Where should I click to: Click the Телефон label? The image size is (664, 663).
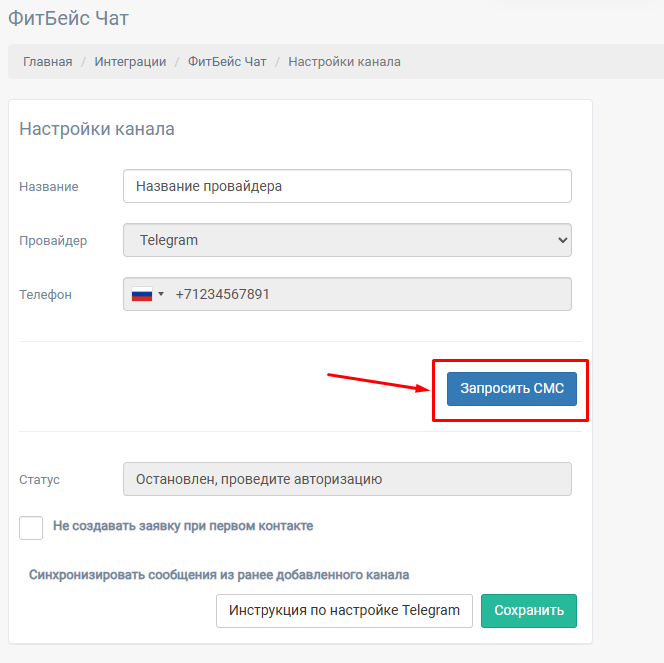click(45, 295)
